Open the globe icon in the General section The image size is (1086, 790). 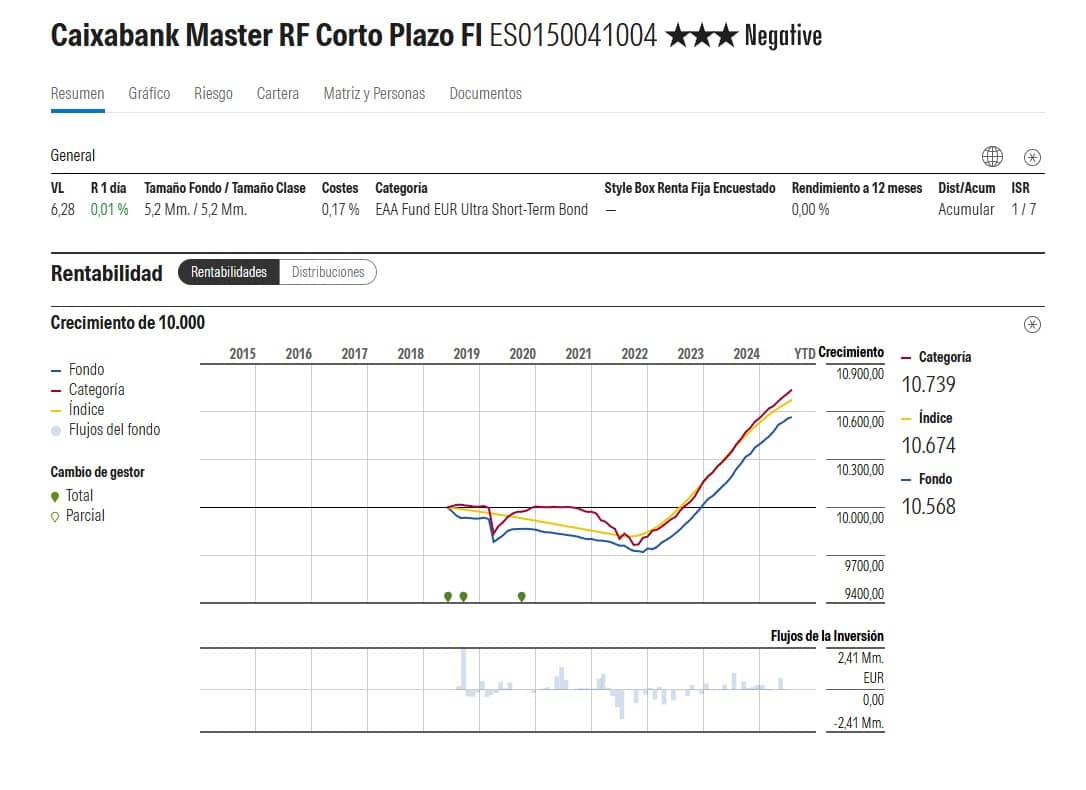pos(992,156)
